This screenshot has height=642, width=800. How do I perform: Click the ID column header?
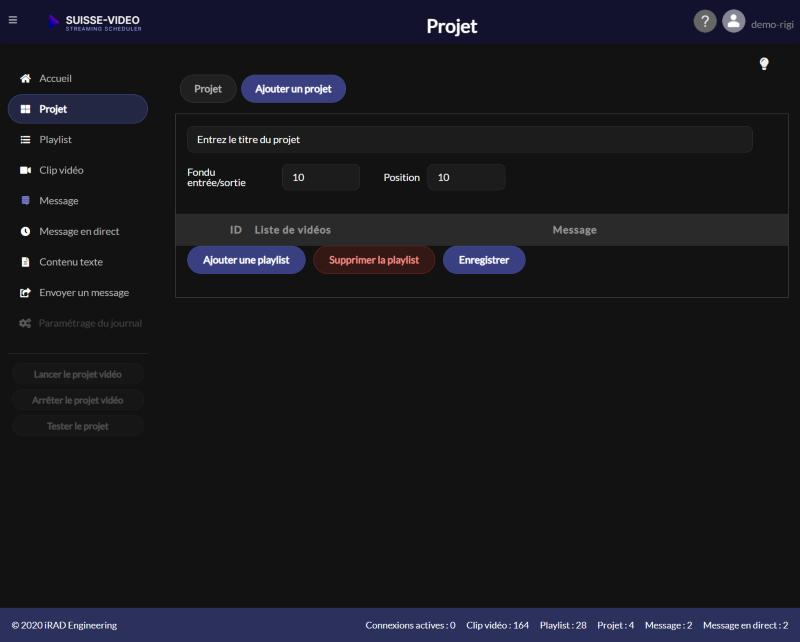click(x=236, y=230)
